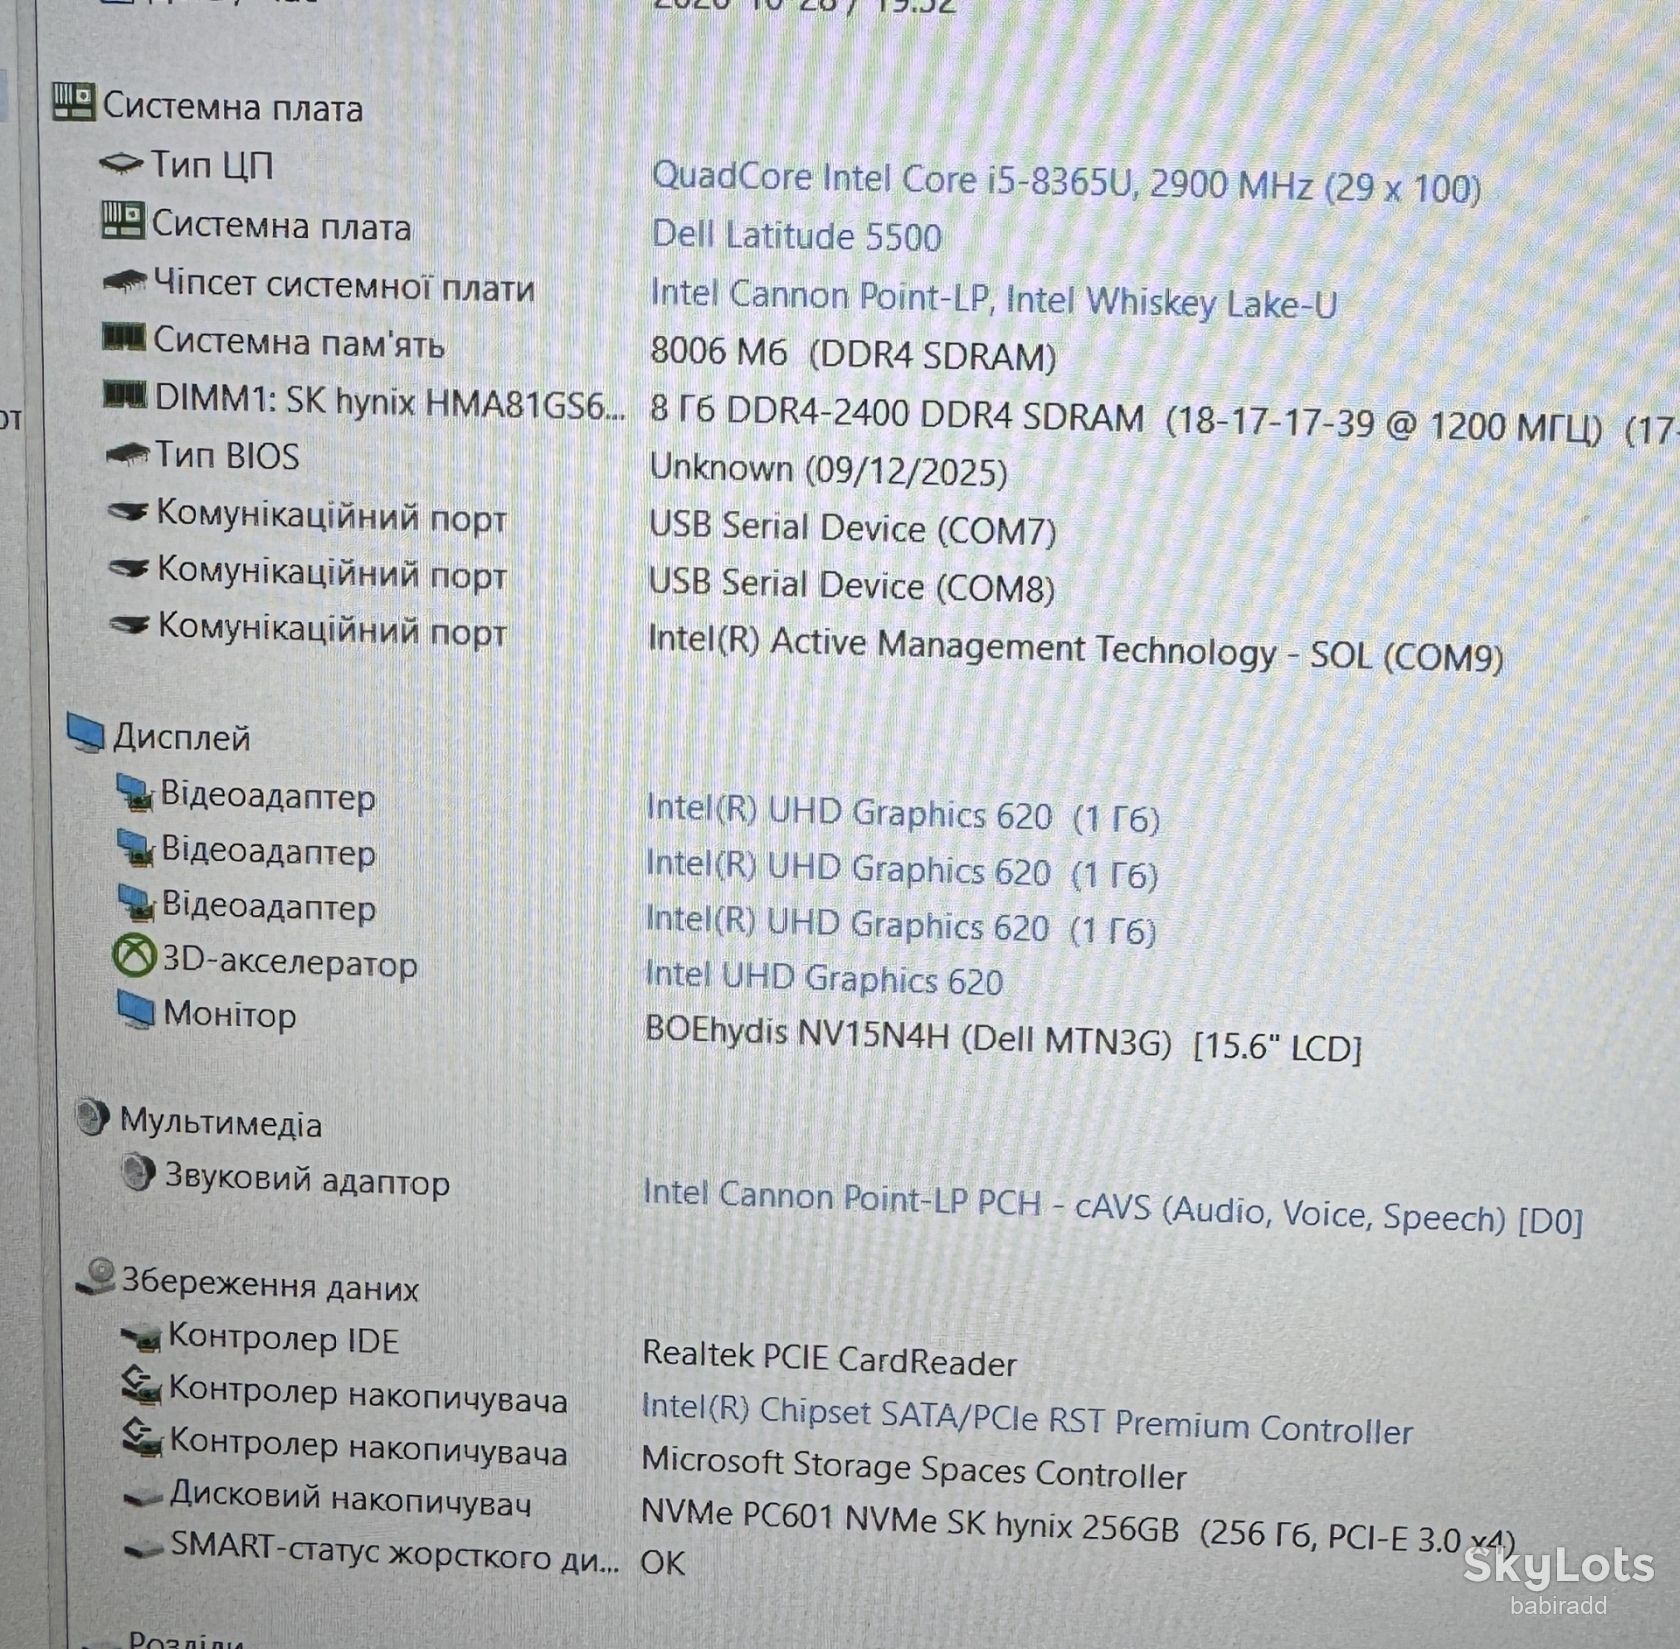Select the "Realtek PCIE CardReader" value
The image size is (1680, 1649).
click(829, 1358)
